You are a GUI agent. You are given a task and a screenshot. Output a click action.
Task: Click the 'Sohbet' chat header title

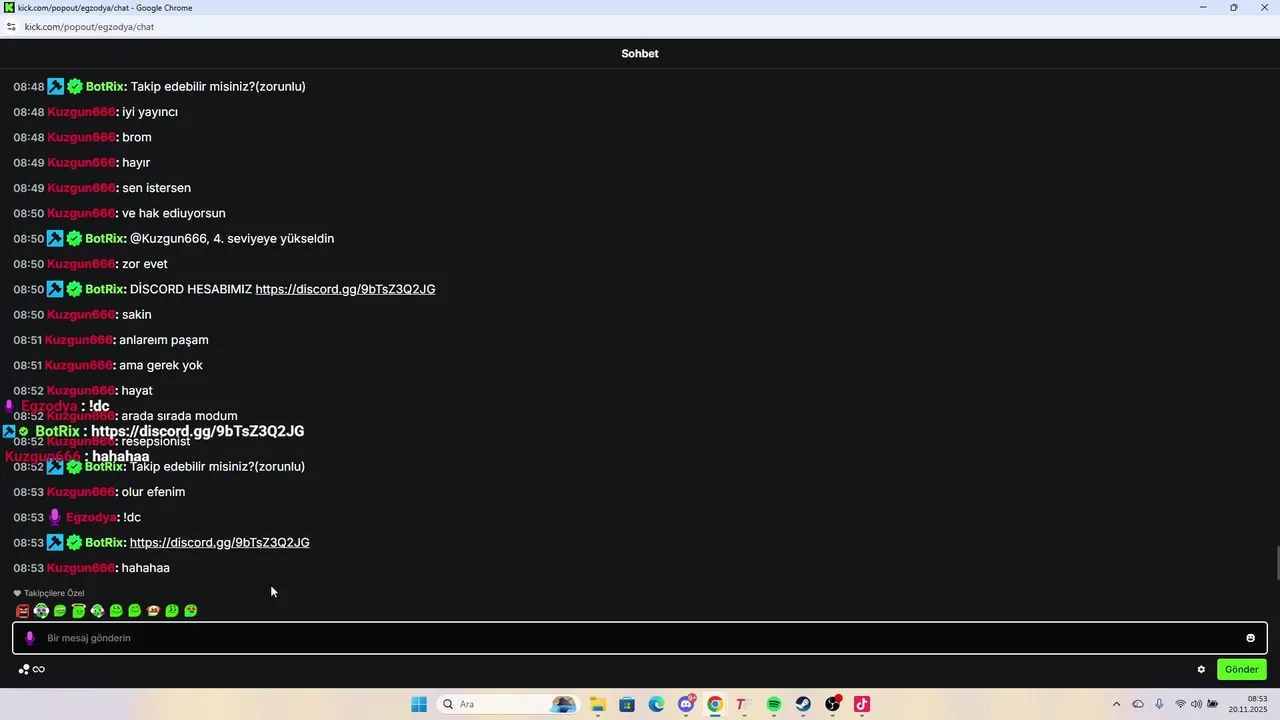point(640,54)
